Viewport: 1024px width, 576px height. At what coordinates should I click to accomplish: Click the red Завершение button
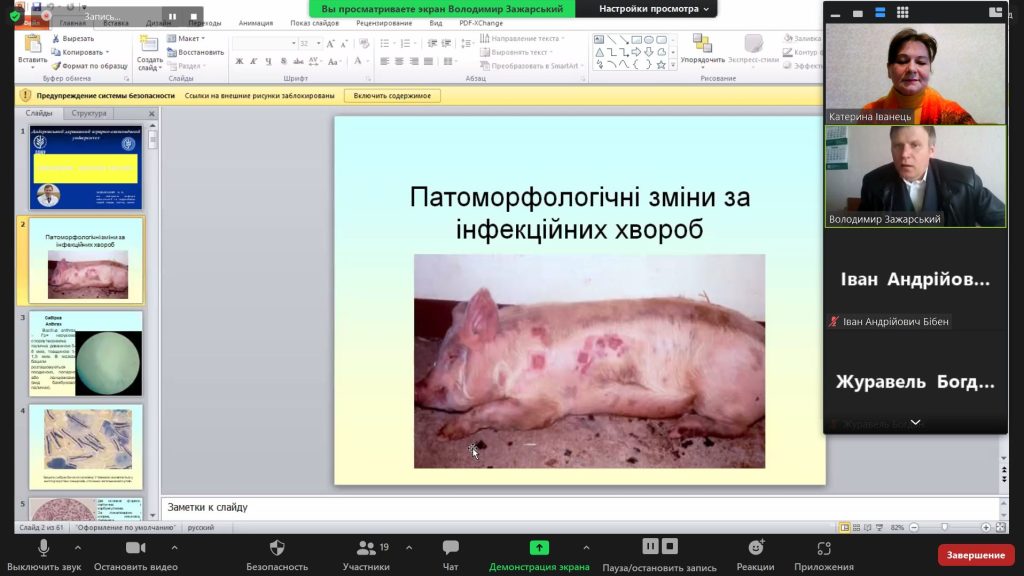[x=976, y=555]
